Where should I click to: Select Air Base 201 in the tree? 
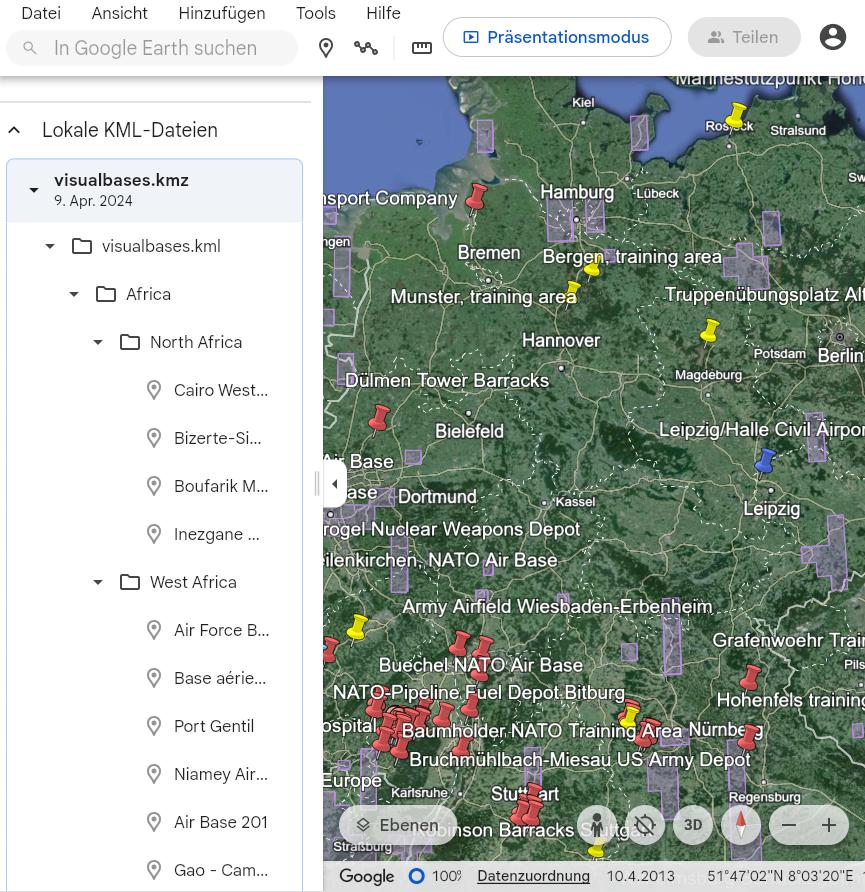click(x=221, y=822)
